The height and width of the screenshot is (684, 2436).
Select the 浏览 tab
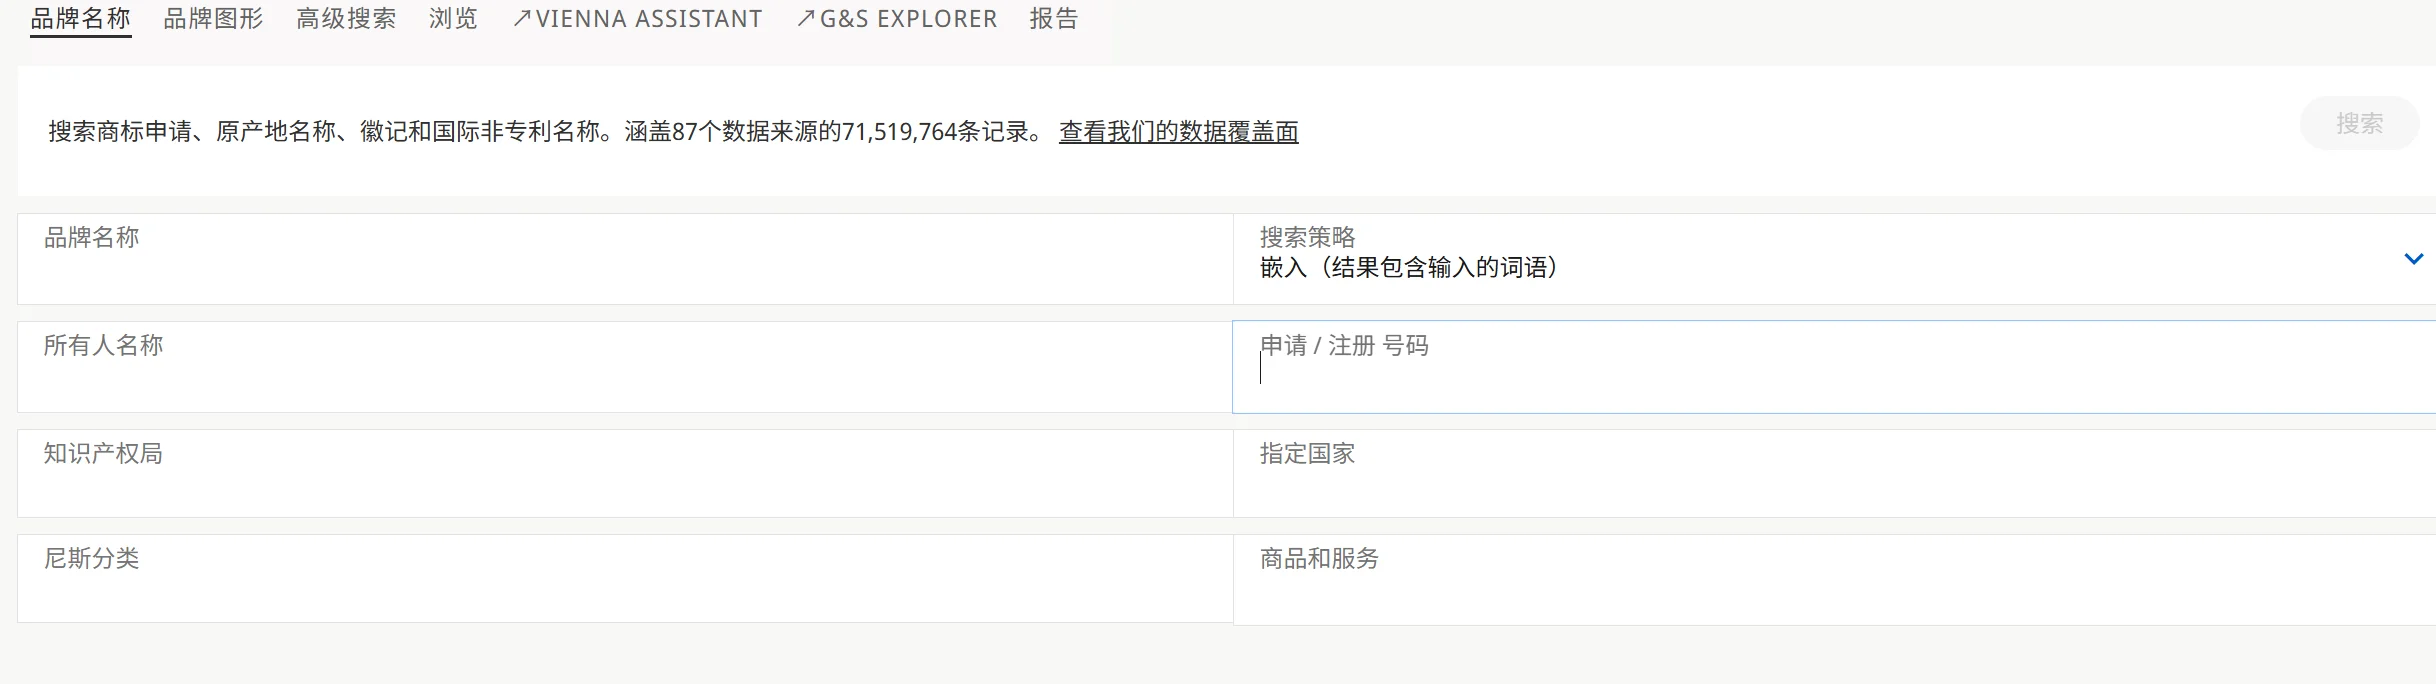(x=453, y=19)
